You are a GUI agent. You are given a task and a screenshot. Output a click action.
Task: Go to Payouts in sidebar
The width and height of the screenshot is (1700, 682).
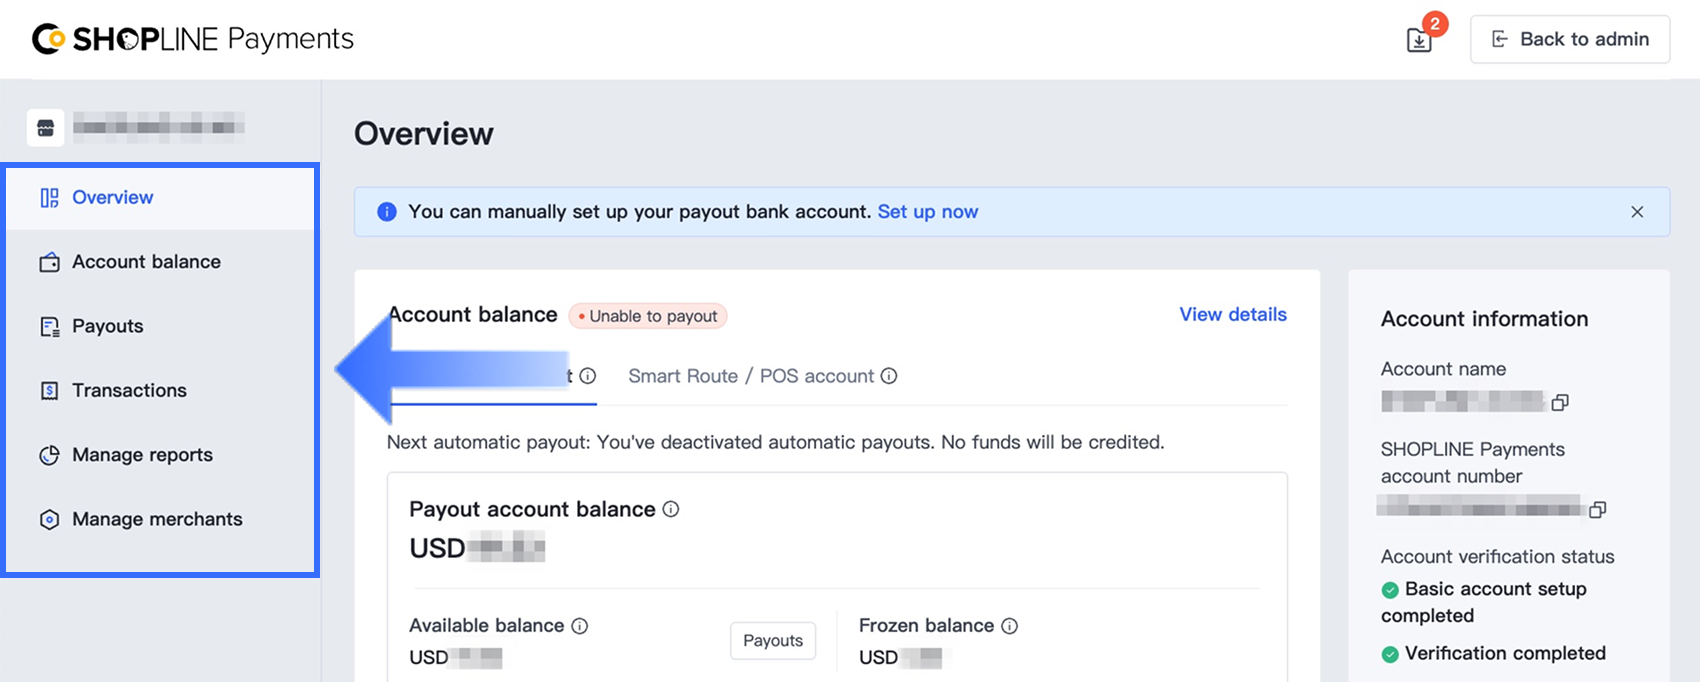click(x=107, y=326)
